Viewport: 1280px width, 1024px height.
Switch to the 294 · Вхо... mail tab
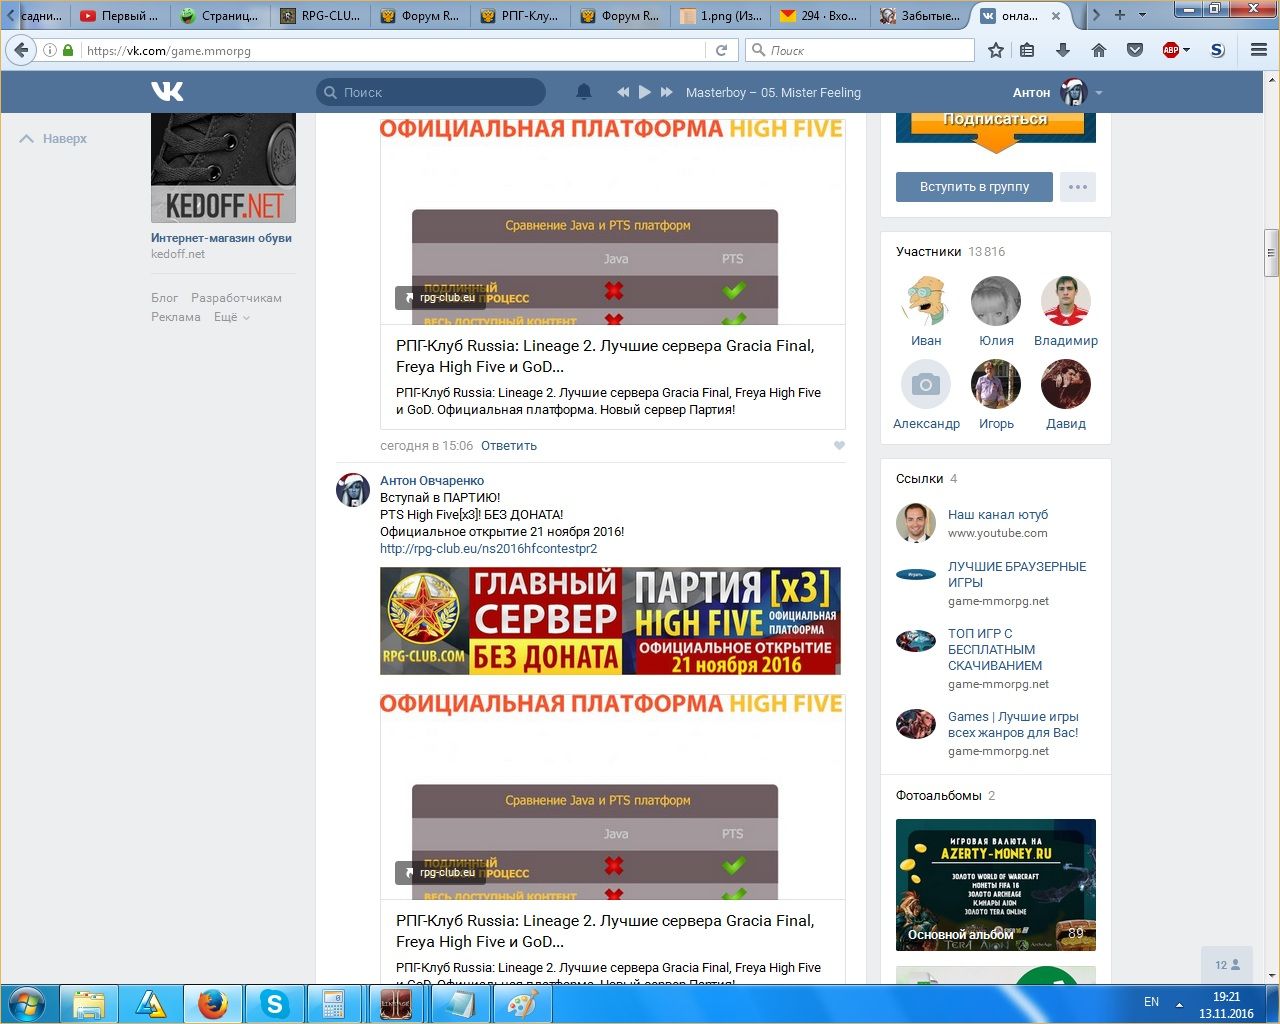pyautogui.click(x=821, y=15)
